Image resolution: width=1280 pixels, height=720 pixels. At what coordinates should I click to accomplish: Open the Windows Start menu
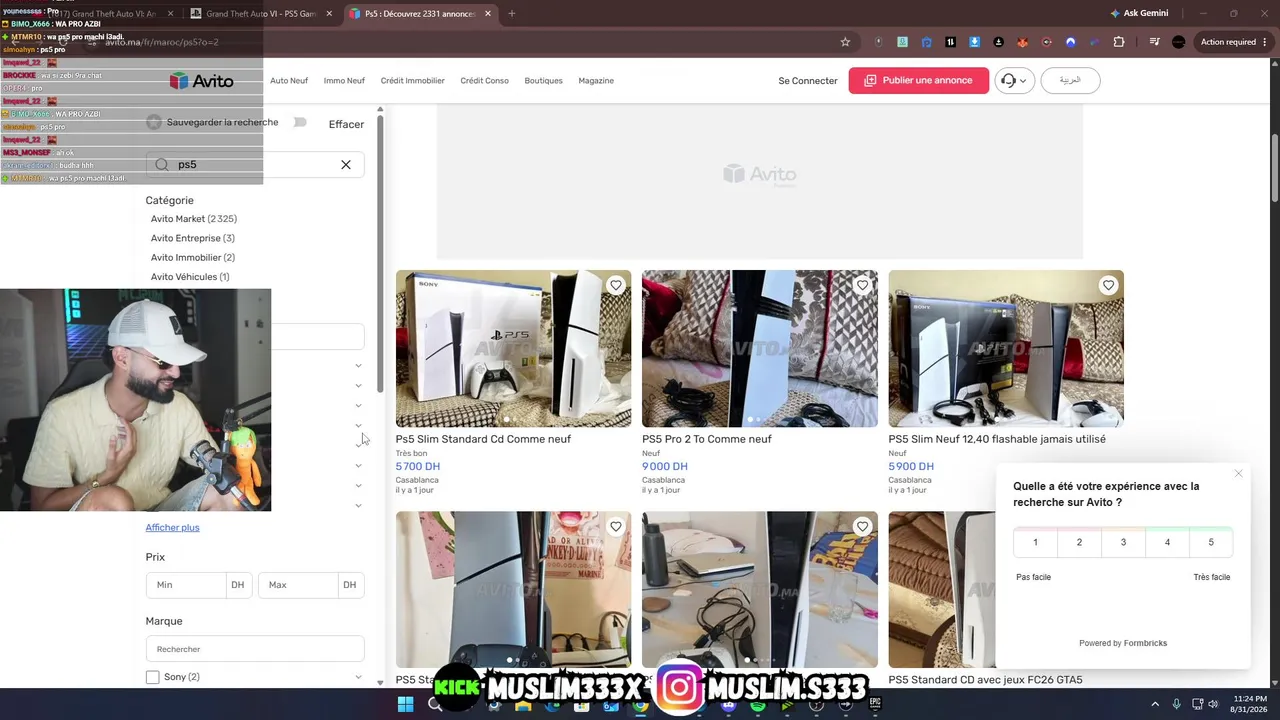(405, 705)
